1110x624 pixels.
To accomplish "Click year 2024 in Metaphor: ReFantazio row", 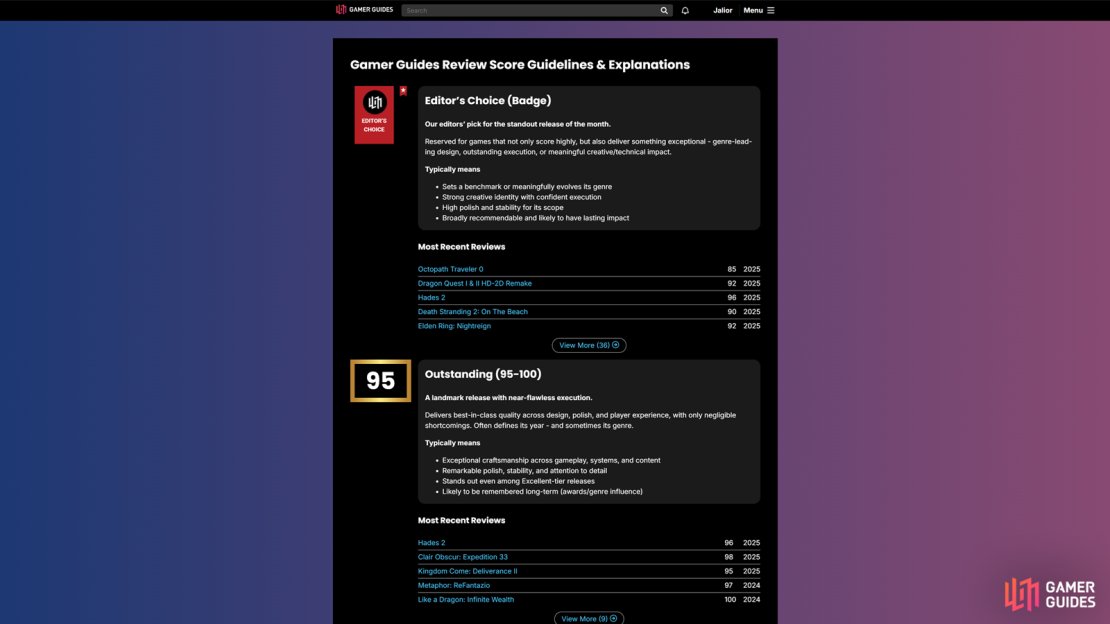I will pos(751,585).
